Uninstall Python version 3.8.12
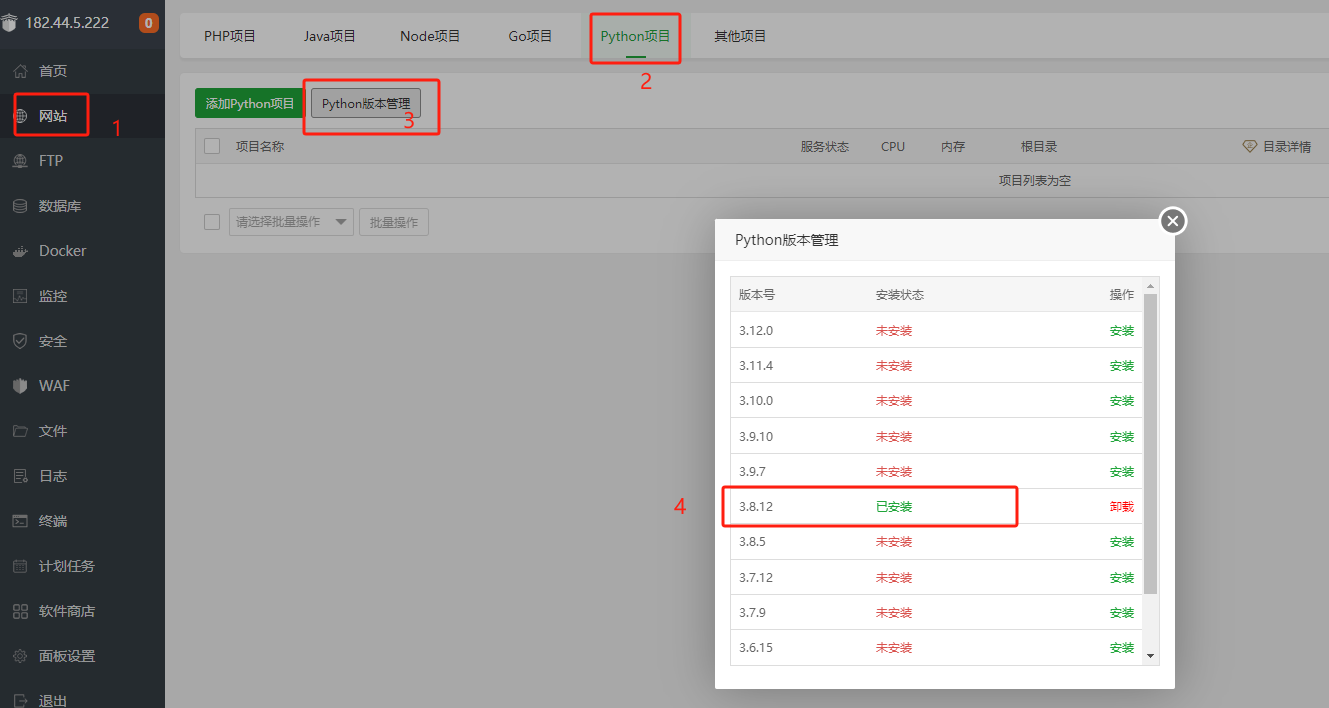The image size is (1329, 708). (1122, 507)
